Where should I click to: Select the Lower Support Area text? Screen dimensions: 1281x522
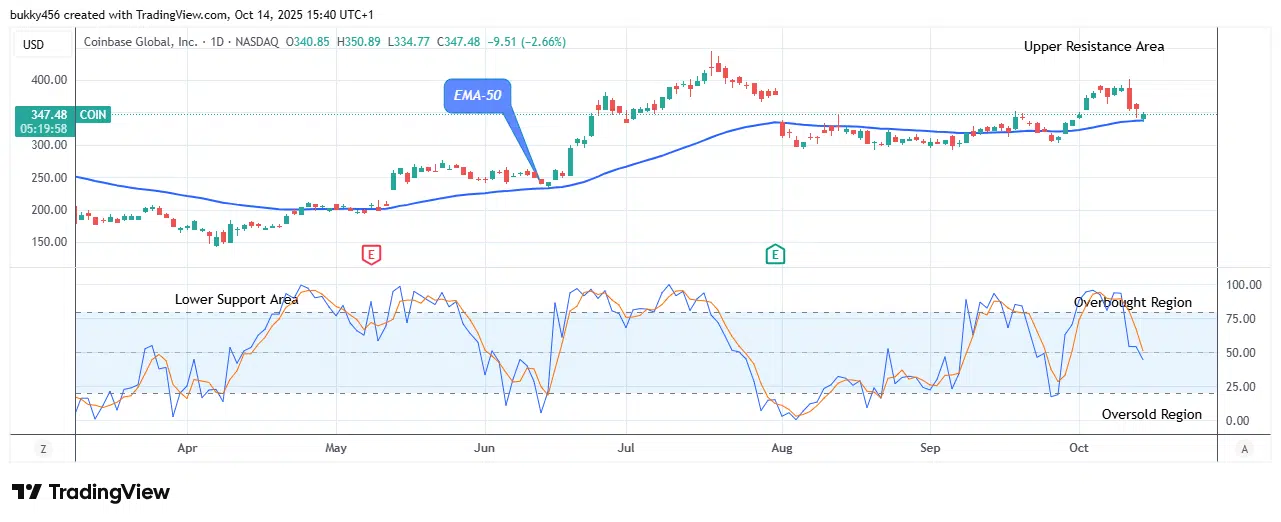coord(236,299)
